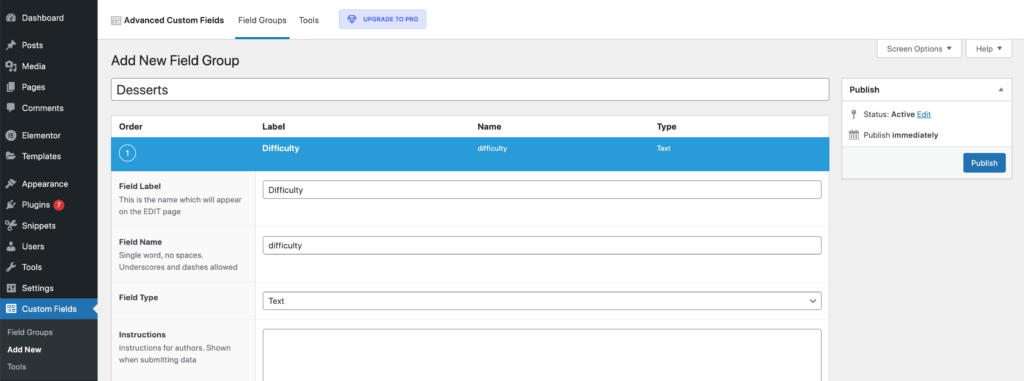
Task: Click the lowercase difficulty name in blue row
Action: pyautogui.click(x=492, y=148)
